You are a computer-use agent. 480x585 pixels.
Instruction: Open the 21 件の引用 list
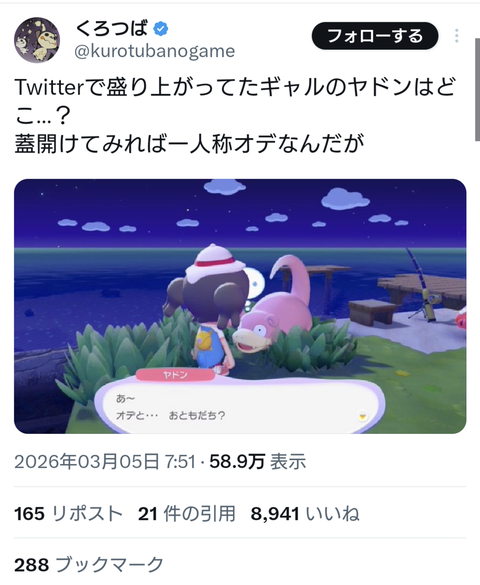[x=186, y=514]
